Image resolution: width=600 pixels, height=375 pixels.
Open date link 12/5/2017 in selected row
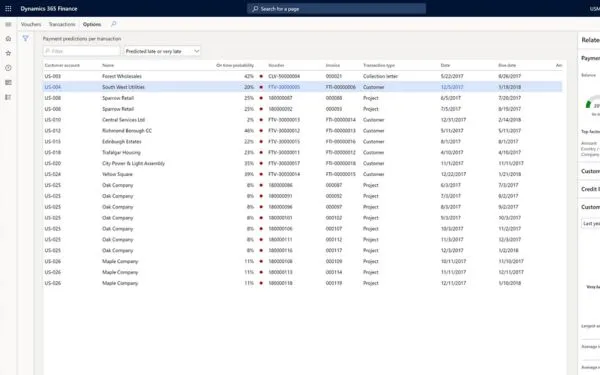pos(452,87)
